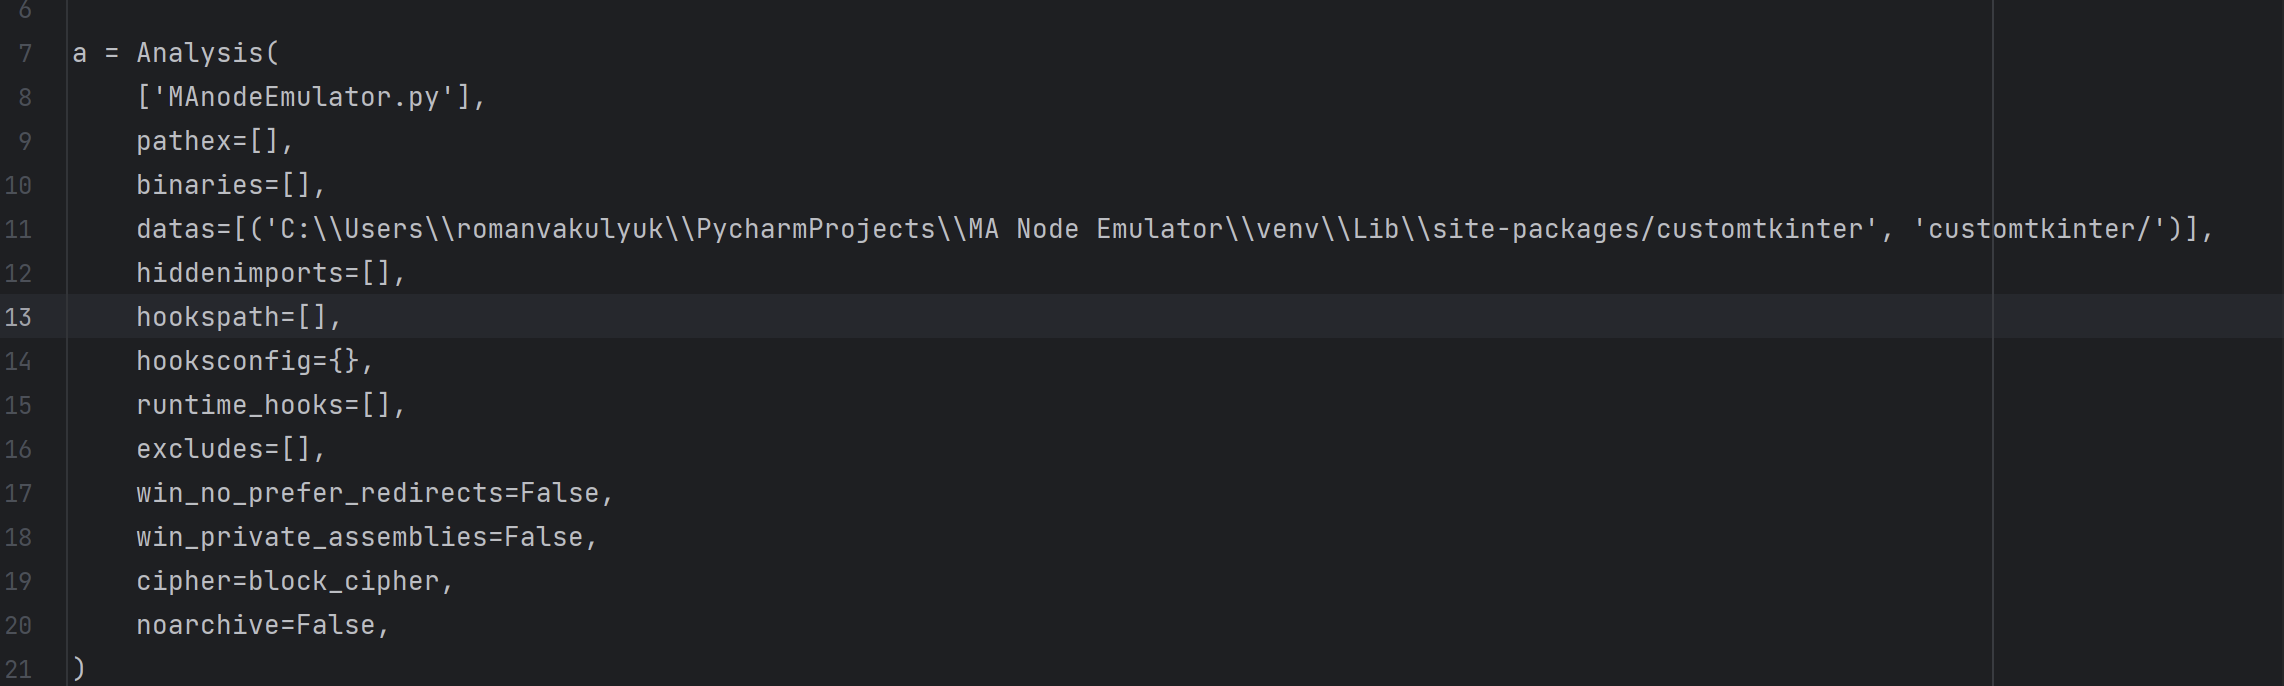Place cursor on hiddenimports argument

tap(240, 273)
